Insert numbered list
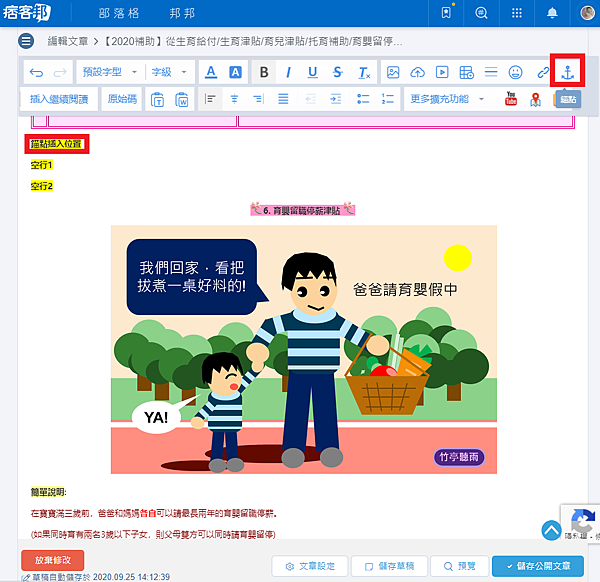The height and width of the screenshot is (582, 600). point(388,99)
